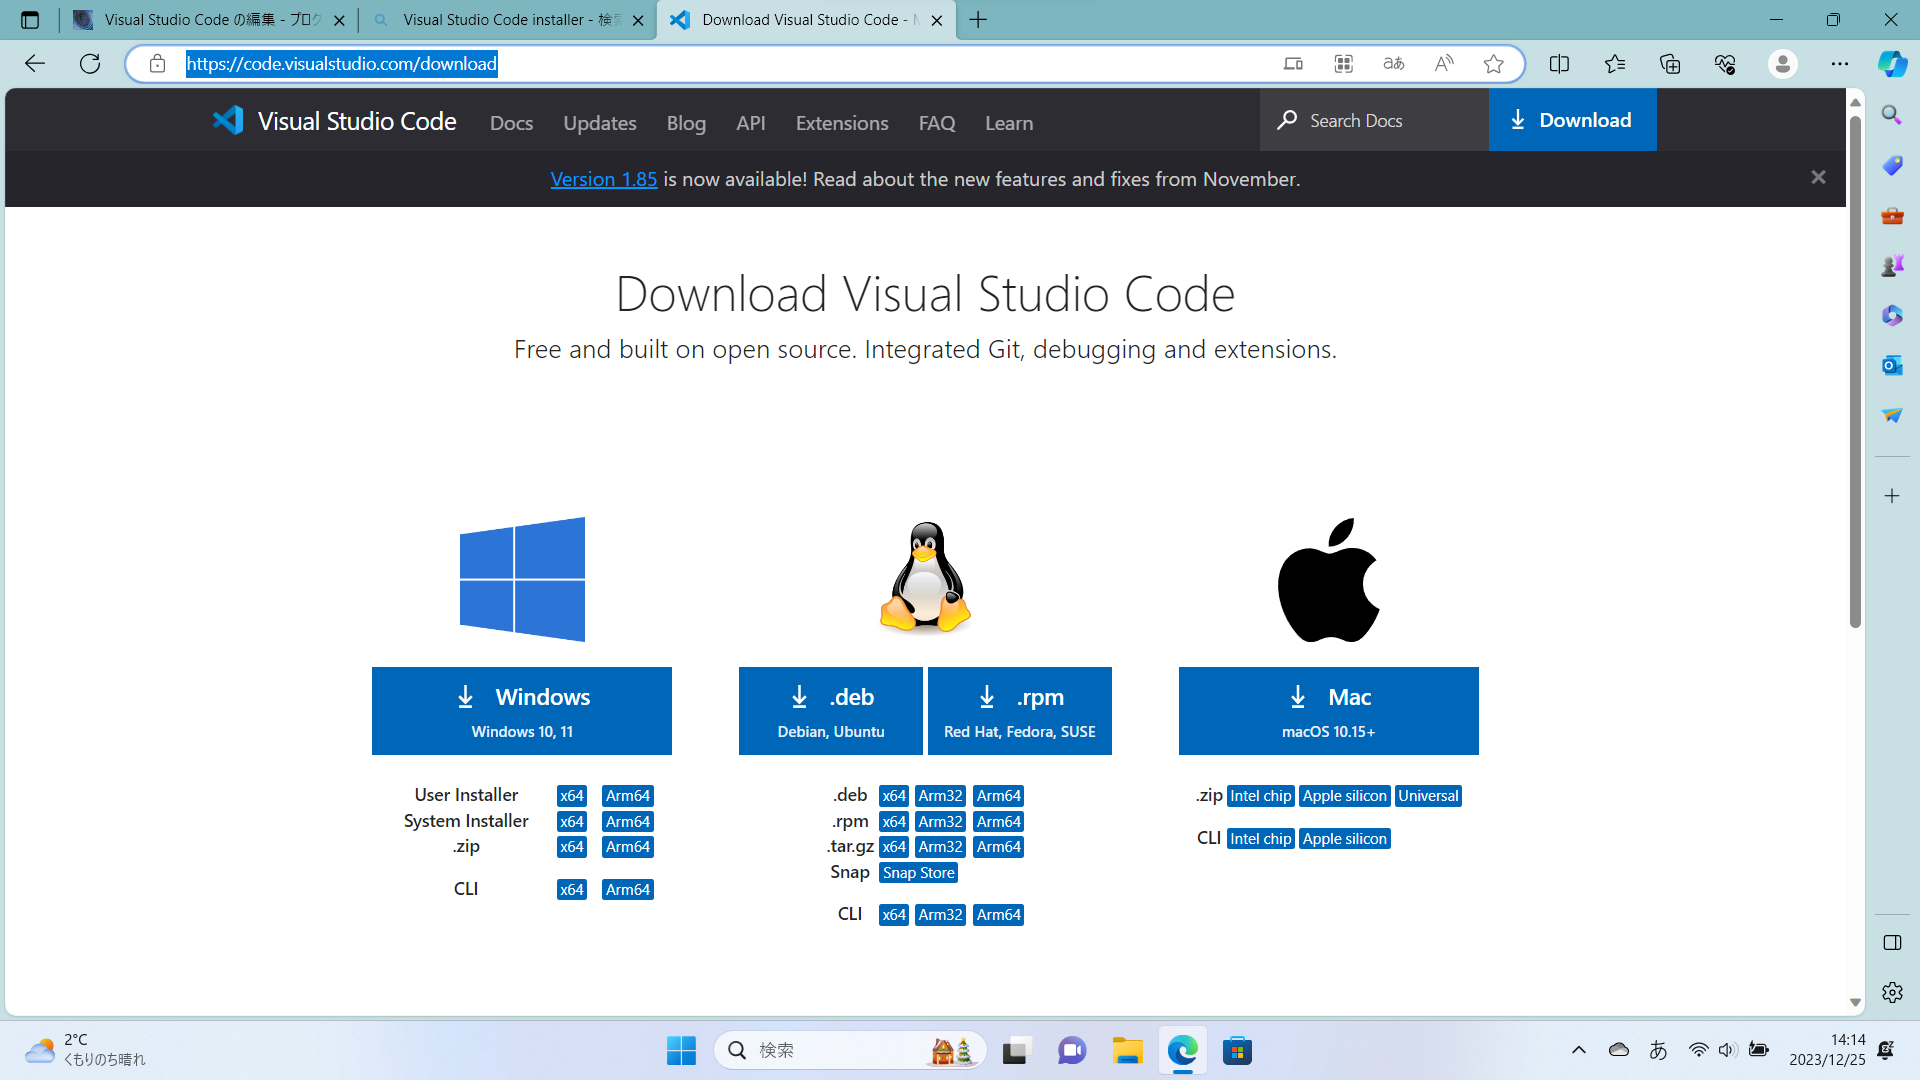View site information via lock icon
1920x1080 pixels.
(x=157, y=64)
